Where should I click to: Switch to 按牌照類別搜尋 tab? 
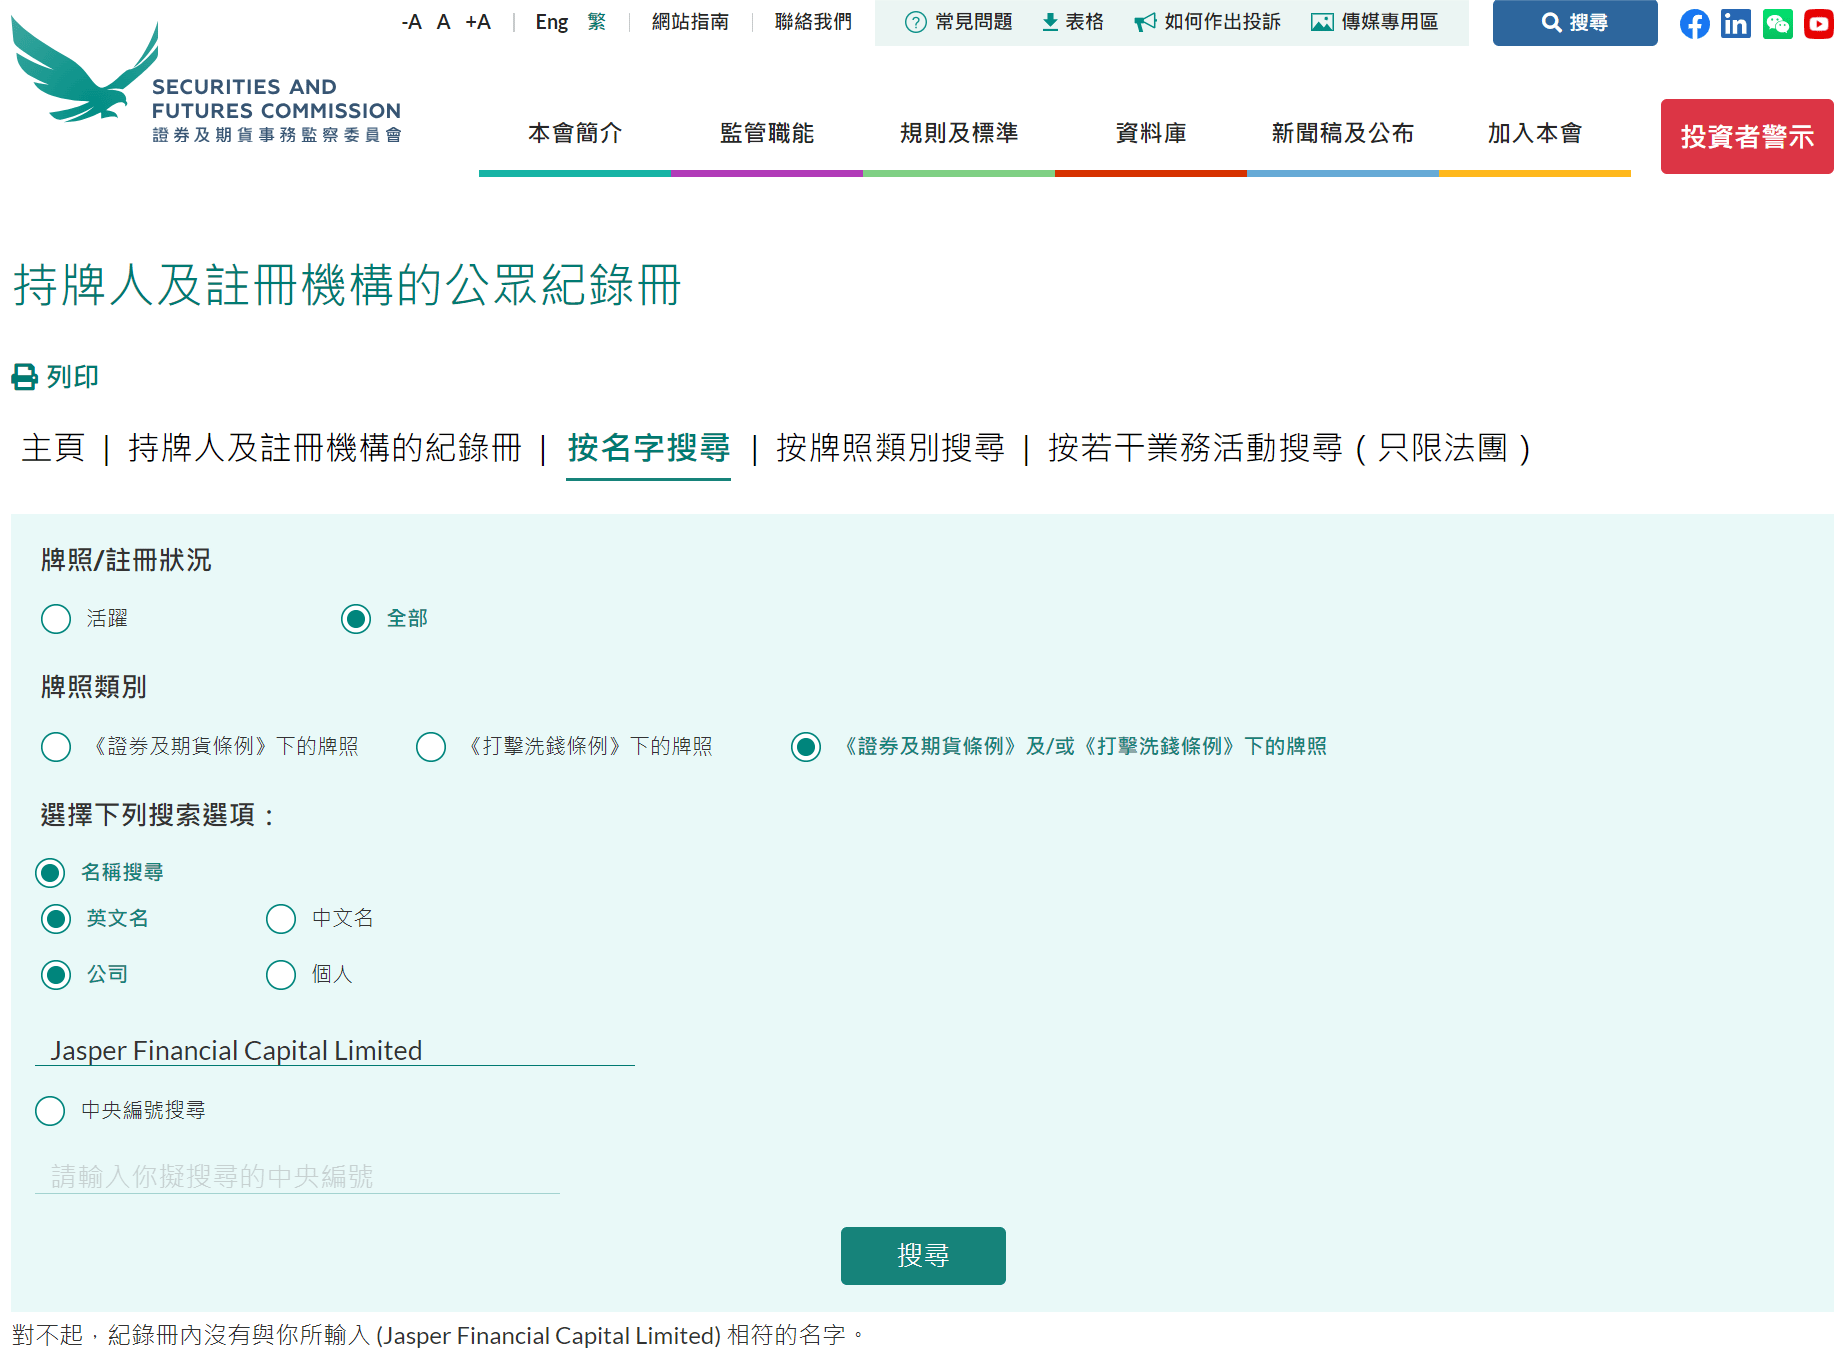[890, 448]
